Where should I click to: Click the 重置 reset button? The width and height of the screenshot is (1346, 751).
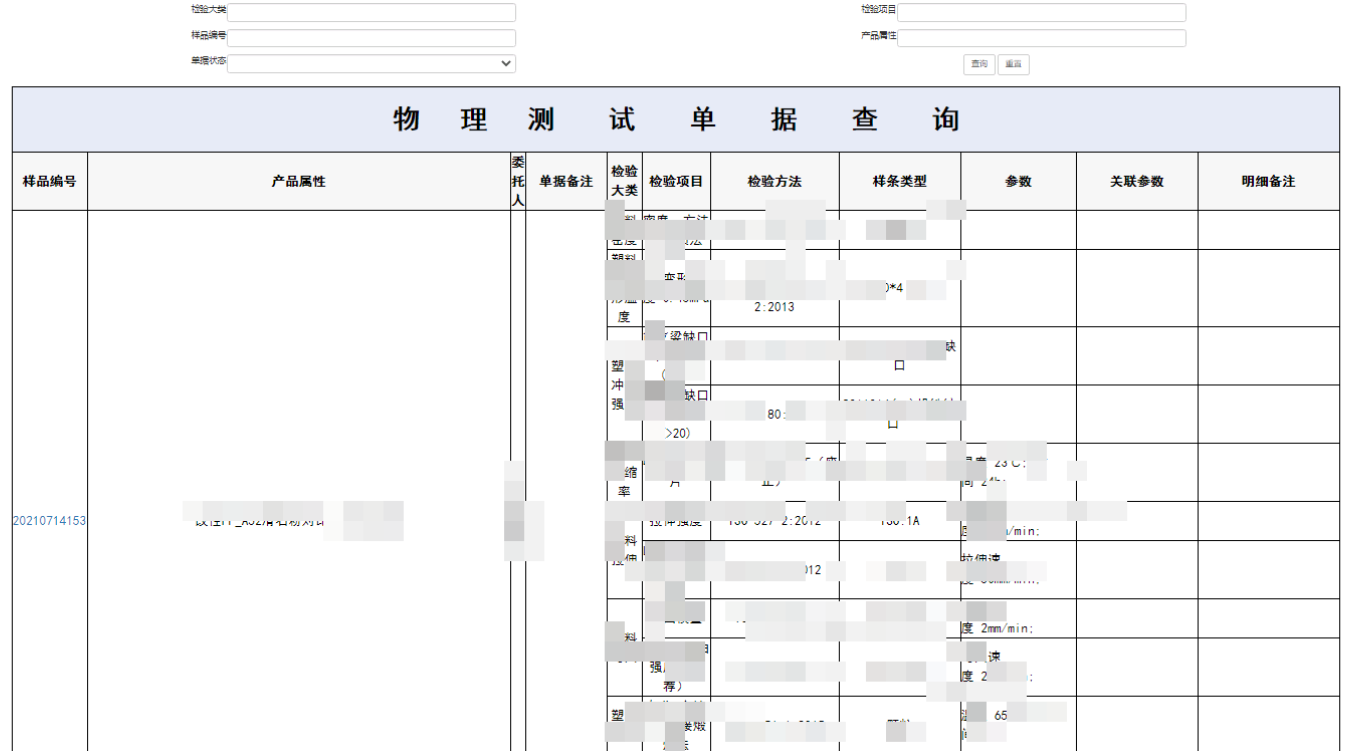click(1013, 64)
